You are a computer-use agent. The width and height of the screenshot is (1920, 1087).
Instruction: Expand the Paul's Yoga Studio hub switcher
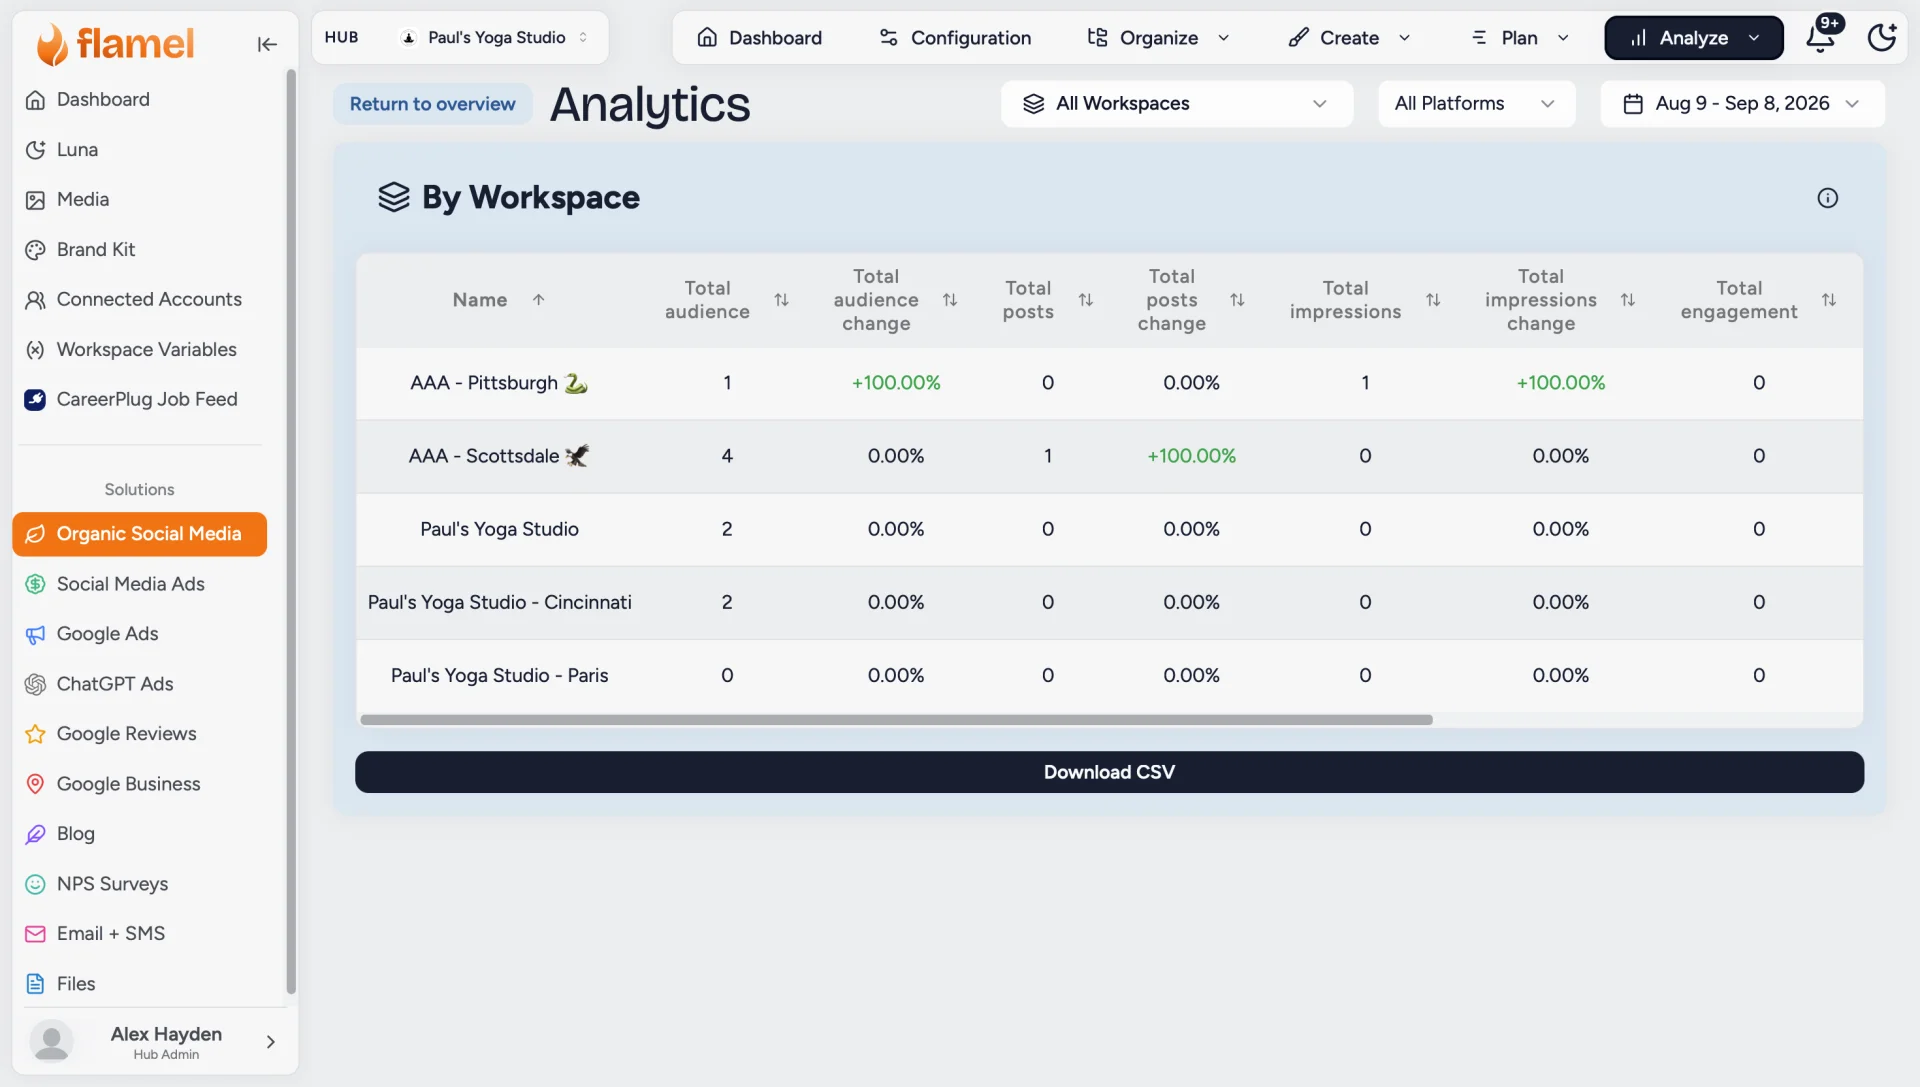click(x=494, y=38)
